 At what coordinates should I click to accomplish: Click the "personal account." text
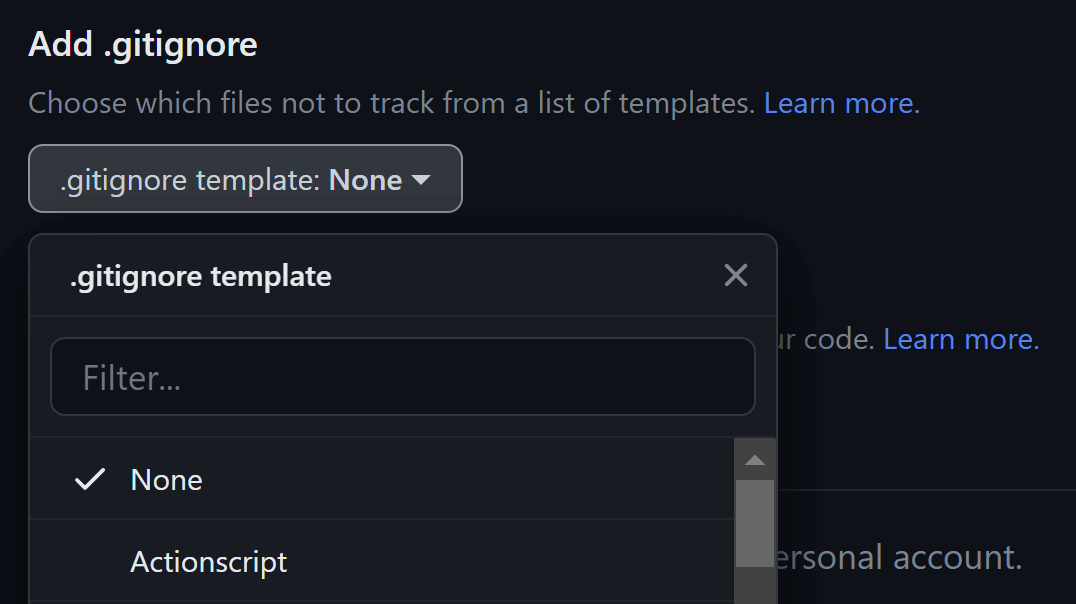pos(900,557)
